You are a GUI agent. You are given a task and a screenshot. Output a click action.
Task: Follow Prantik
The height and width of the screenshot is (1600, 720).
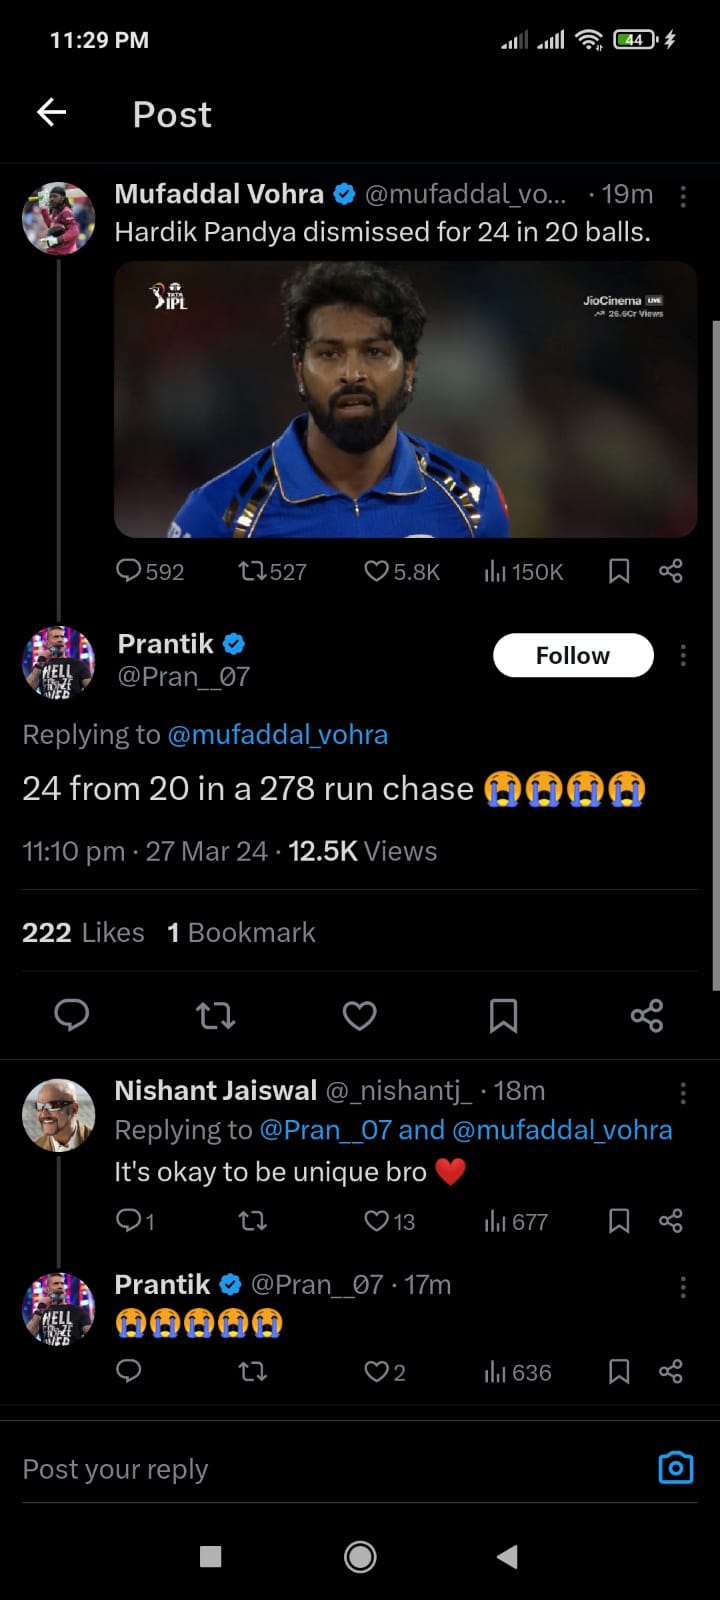coord(573,656)
